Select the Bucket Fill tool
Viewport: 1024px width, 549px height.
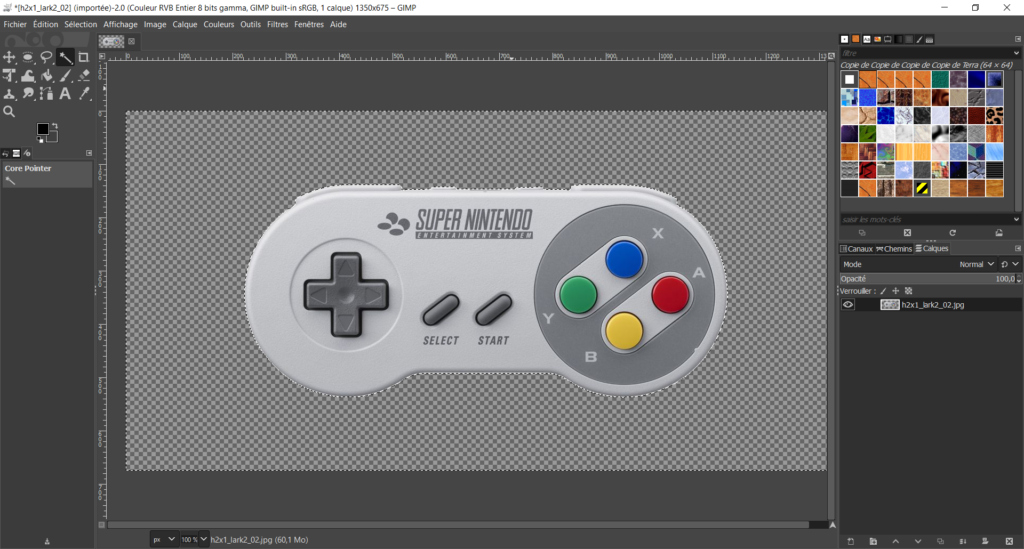click(x=46, y=76)
